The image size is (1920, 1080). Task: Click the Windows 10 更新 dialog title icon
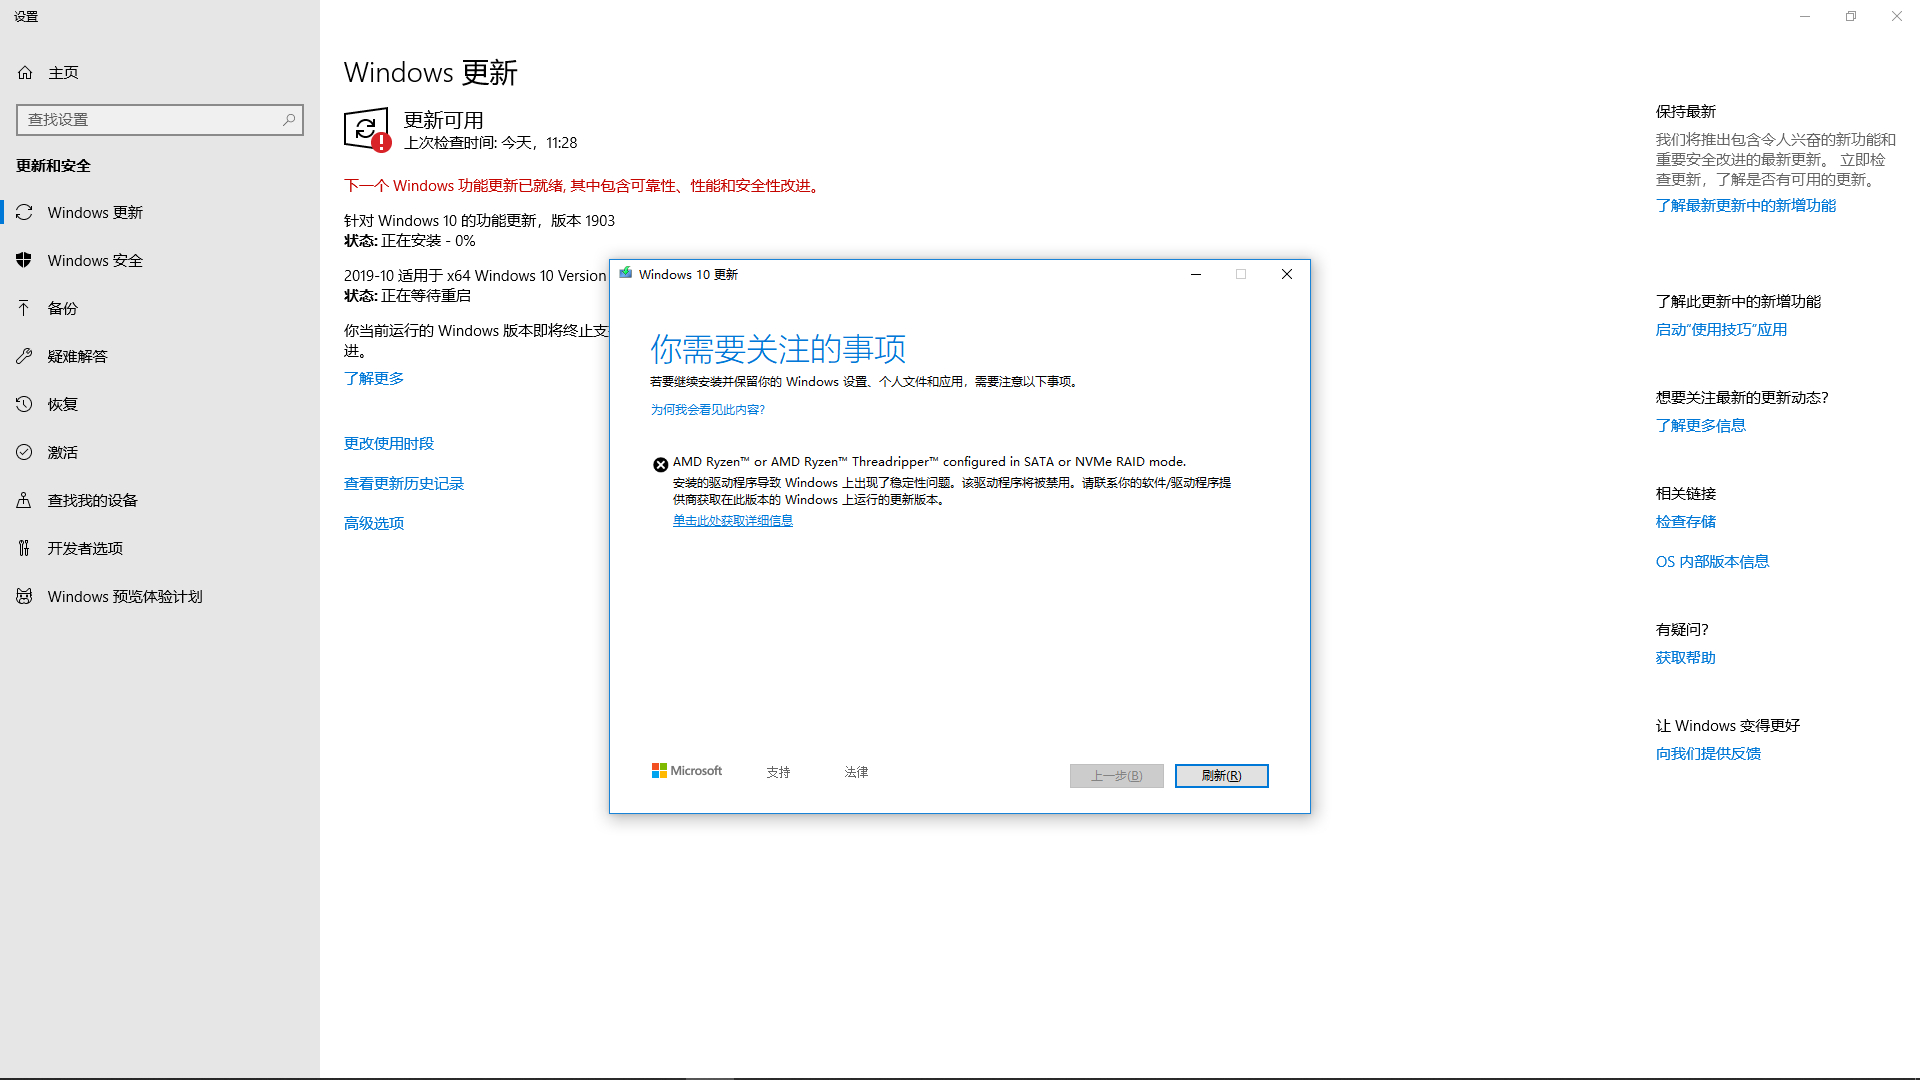click(626, 274)
